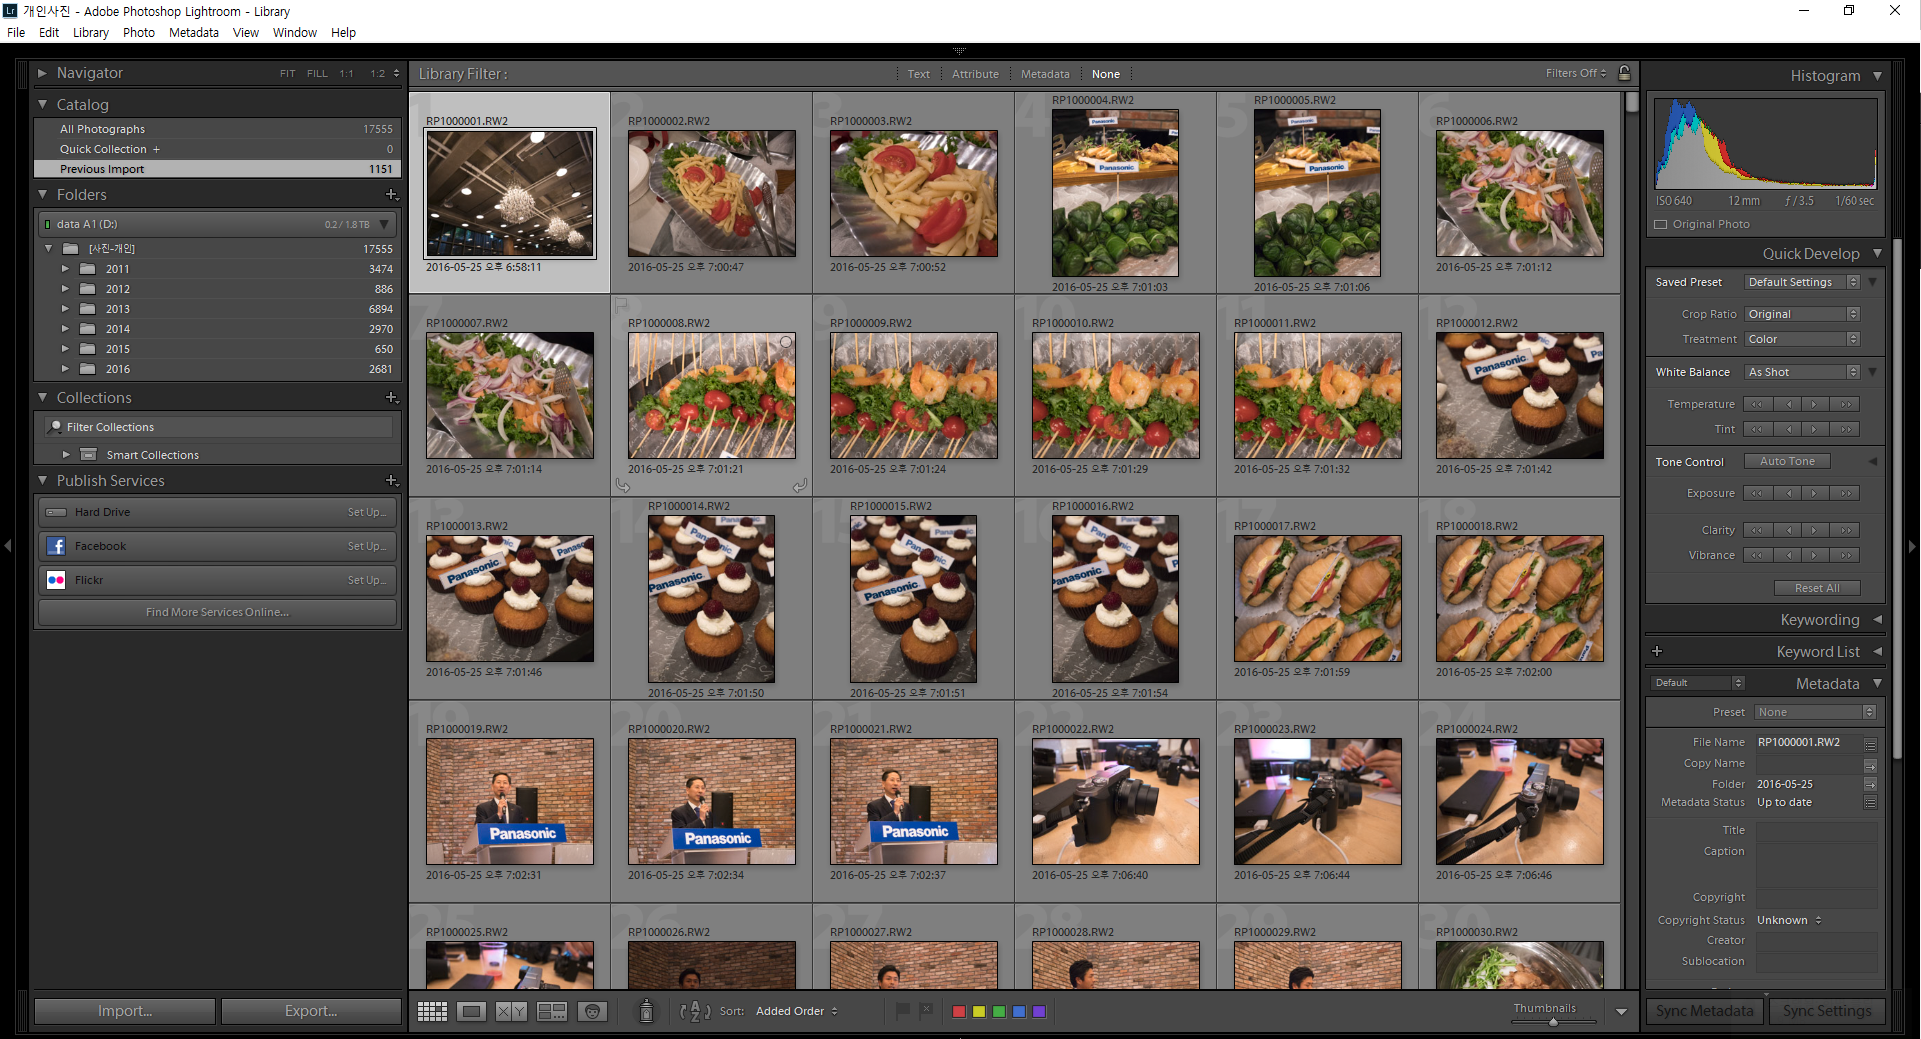Apply red color label swatch
Viewport: 1921px width, 1039px height.
click(959, 1011)
